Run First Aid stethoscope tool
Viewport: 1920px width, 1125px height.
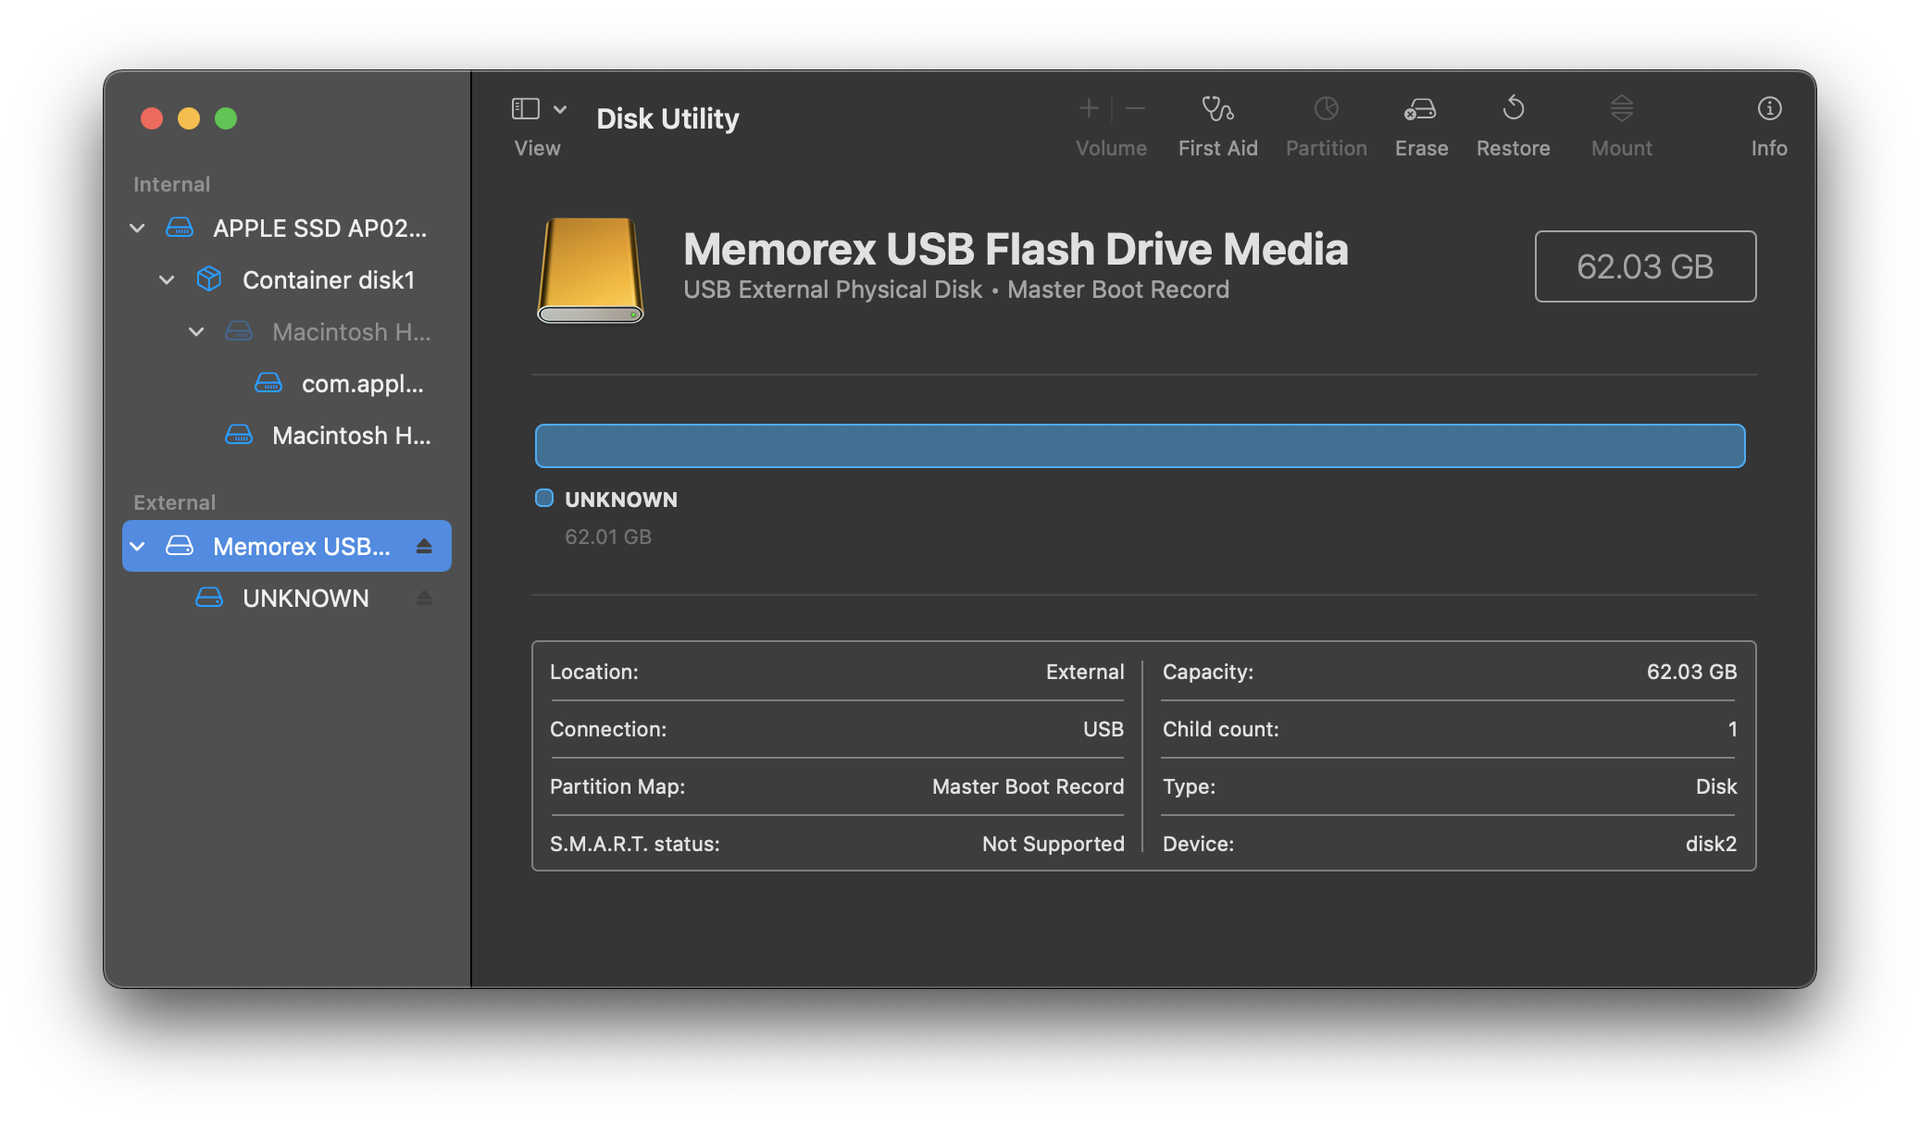(x=1217, y=108)
